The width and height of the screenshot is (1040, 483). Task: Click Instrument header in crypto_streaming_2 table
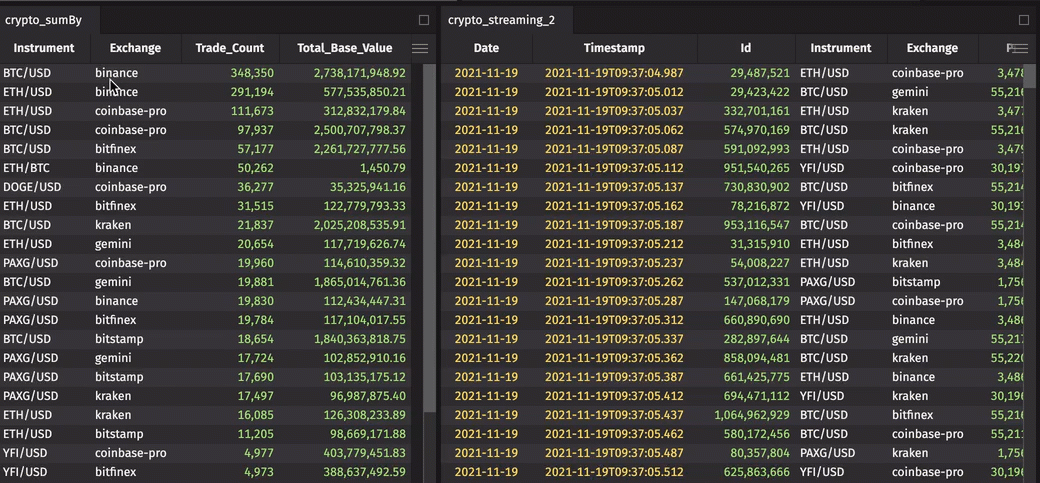click(x=840, y=48)
